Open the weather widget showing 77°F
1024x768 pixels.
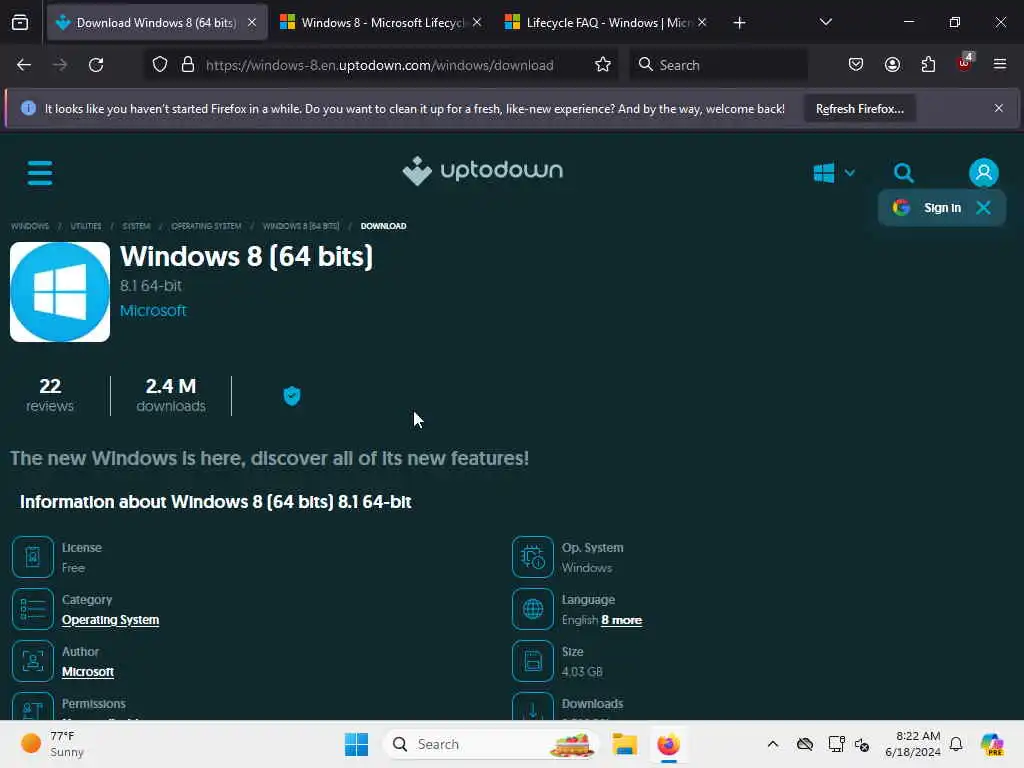(x=52, y=744)
